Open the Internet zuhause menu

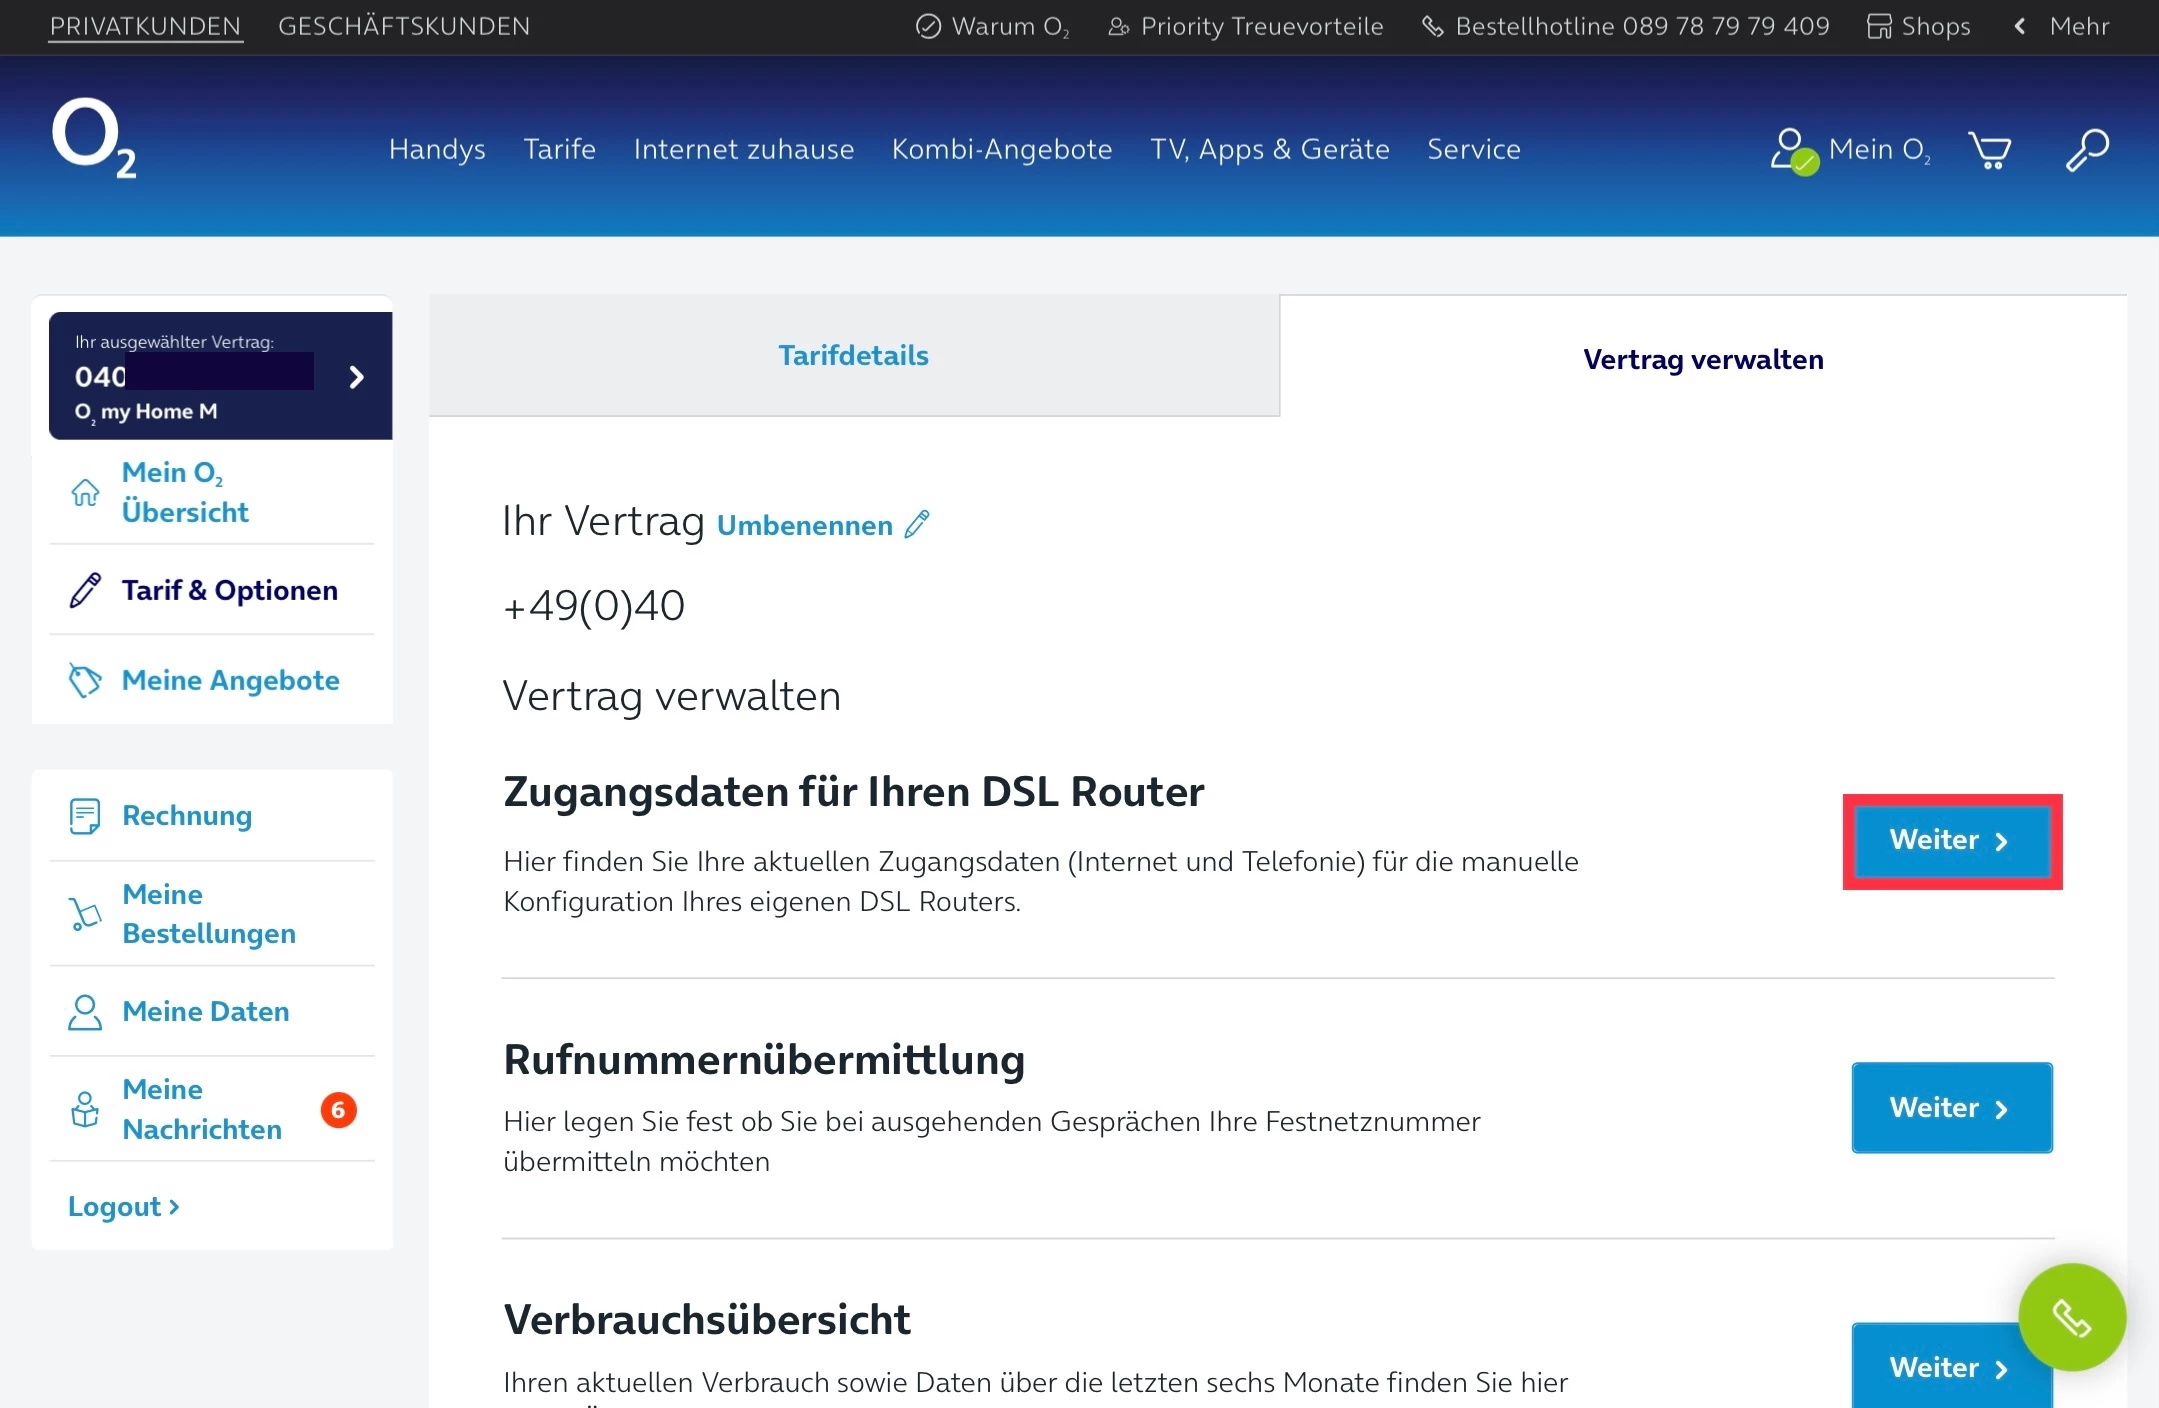click(x=743, y=149)
